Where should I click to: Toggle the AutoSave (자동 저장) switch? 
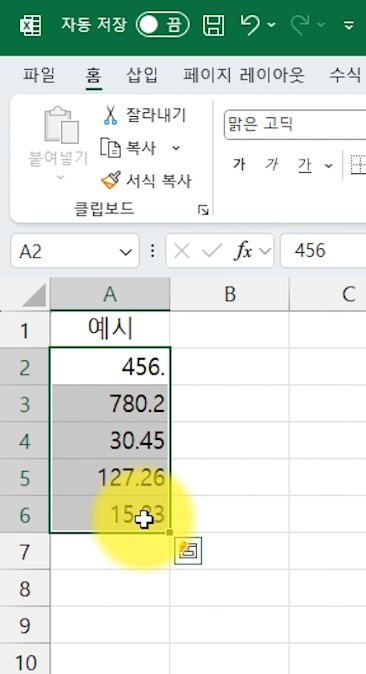tap(163, 25)
